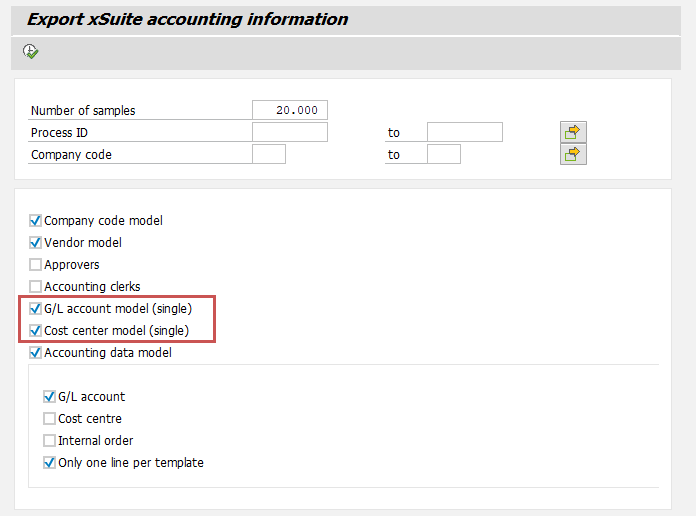Check the Cost centre option
This screenshot has height=516, width=696.
50,419
